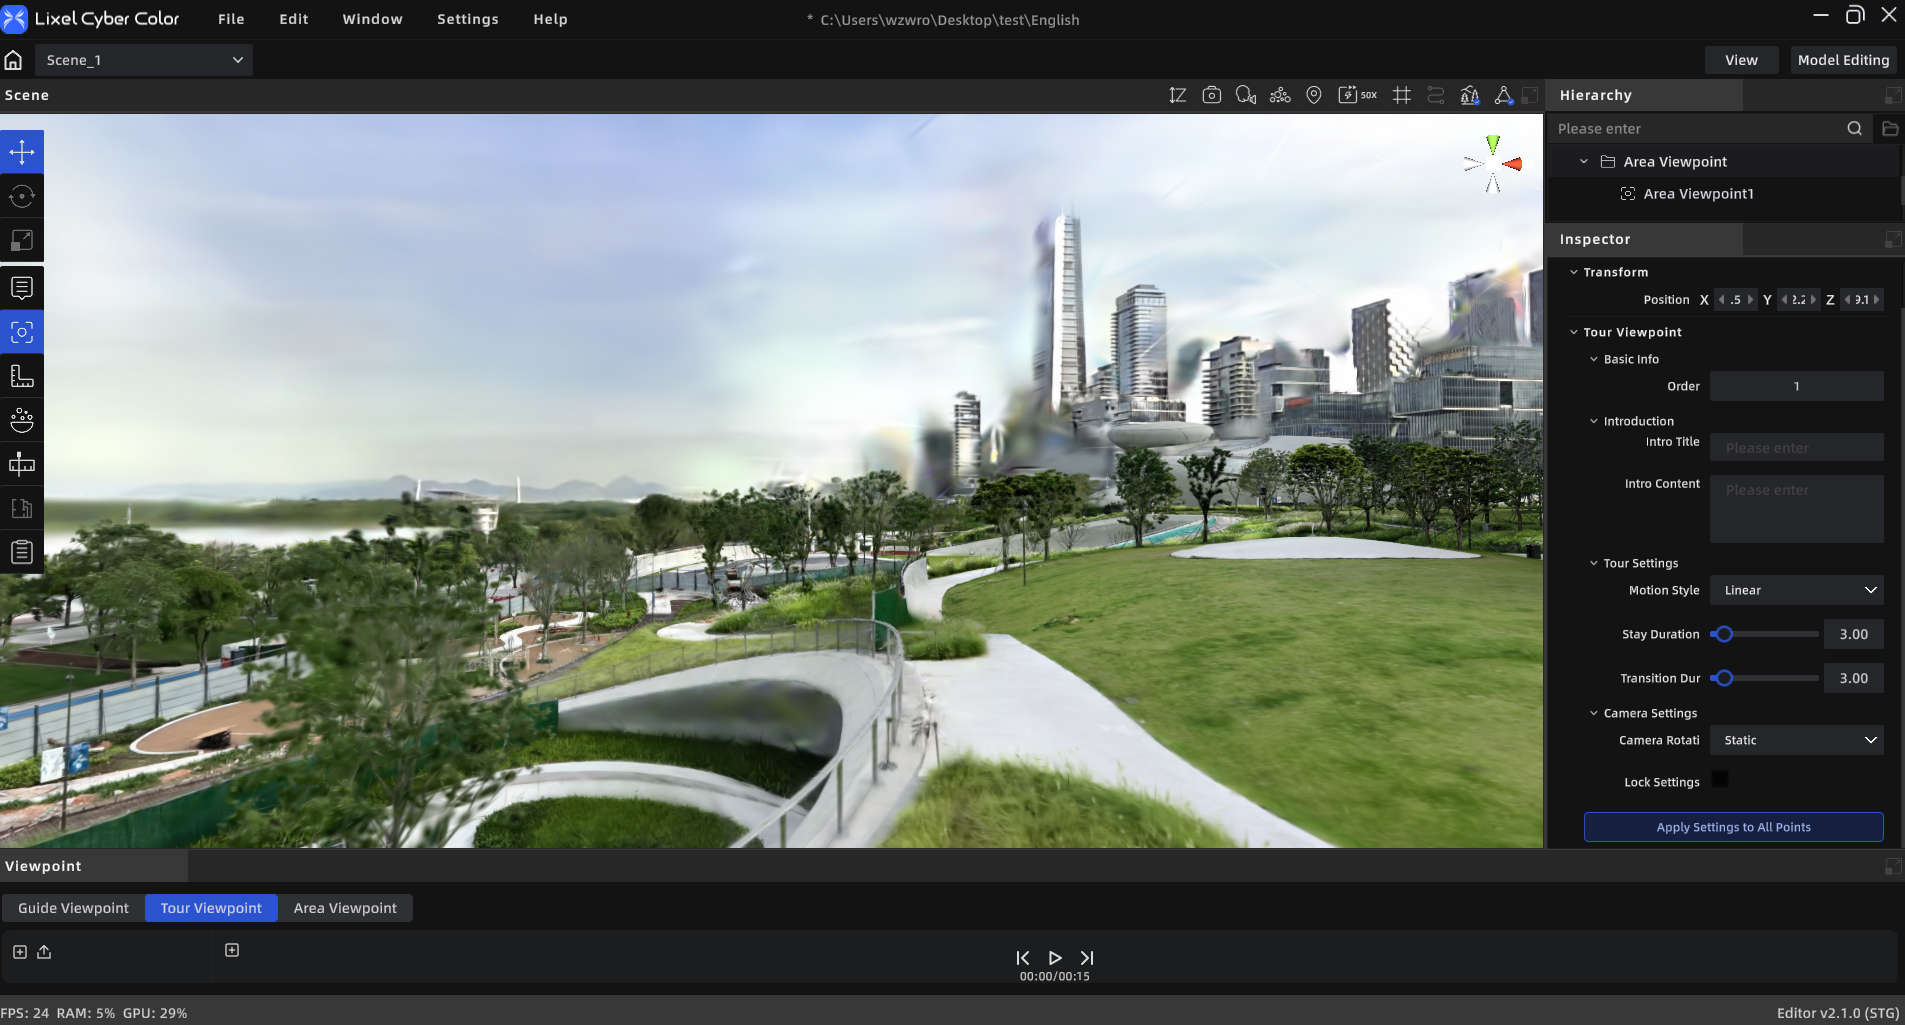
Task: Open the Window menu
Action: click(x=372, y=19)
